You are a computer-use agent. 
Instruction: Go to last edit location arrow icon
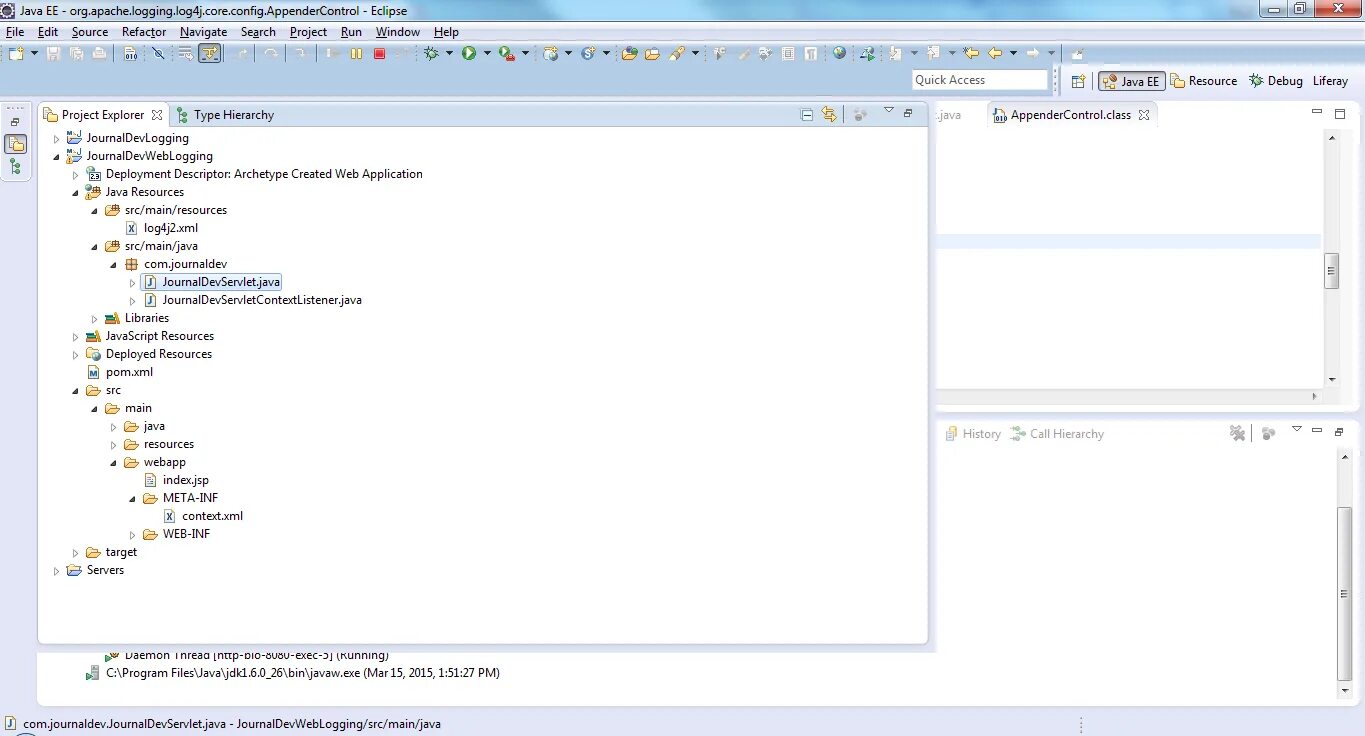click(971, 53)
